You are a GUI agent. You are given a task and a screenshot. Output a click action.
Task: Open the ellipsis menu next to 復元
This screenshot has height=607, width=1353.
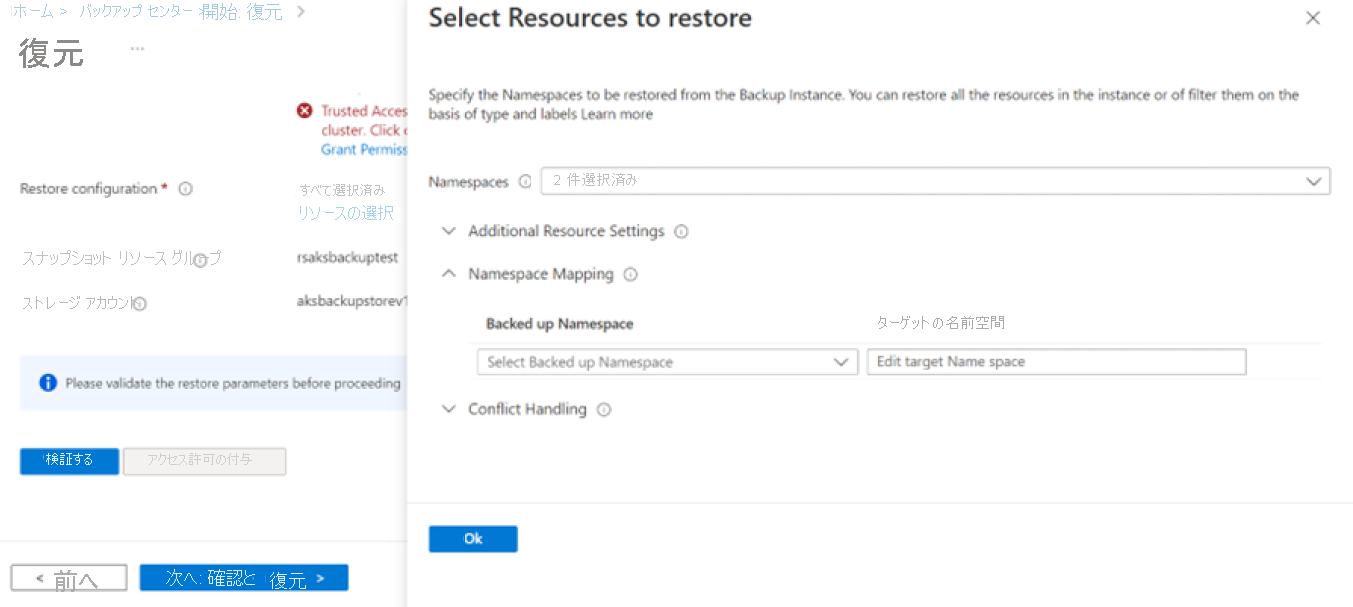[x=137, y=49]
